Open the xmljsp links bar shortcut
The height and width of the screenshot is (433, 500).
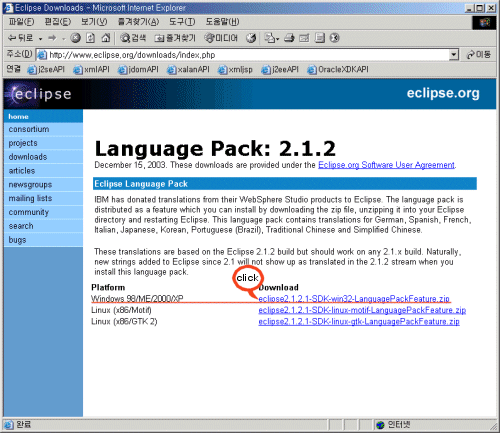point(235,69)
